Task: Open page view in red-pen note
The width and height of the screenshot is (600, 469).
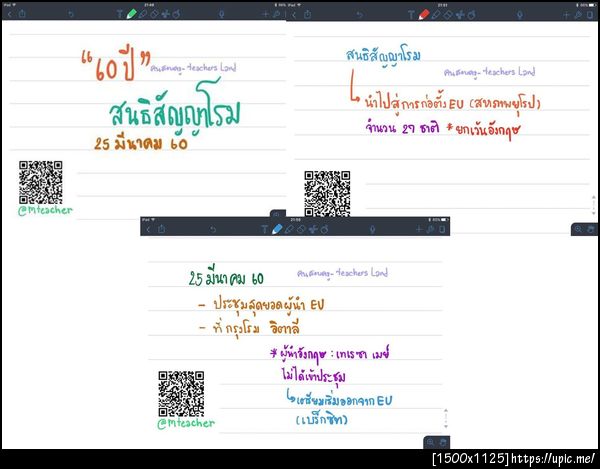Action: click(590, 15)
